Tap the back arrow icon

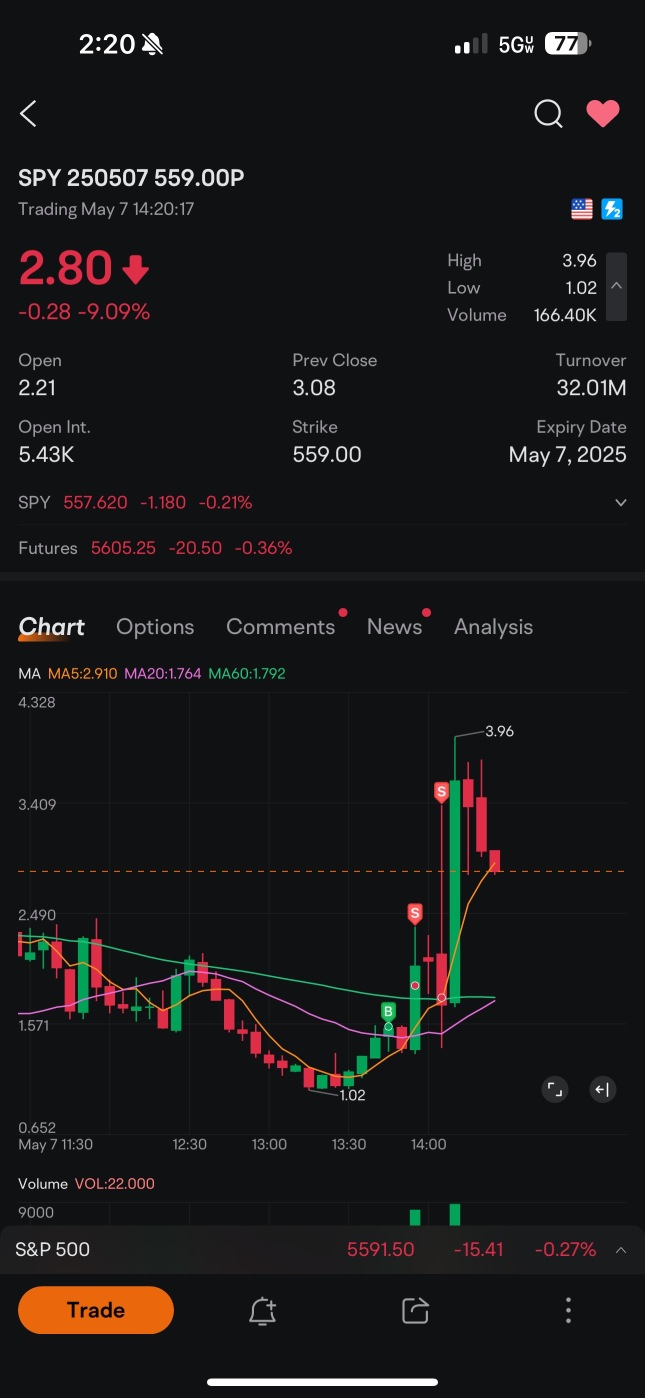click(28, 114)
